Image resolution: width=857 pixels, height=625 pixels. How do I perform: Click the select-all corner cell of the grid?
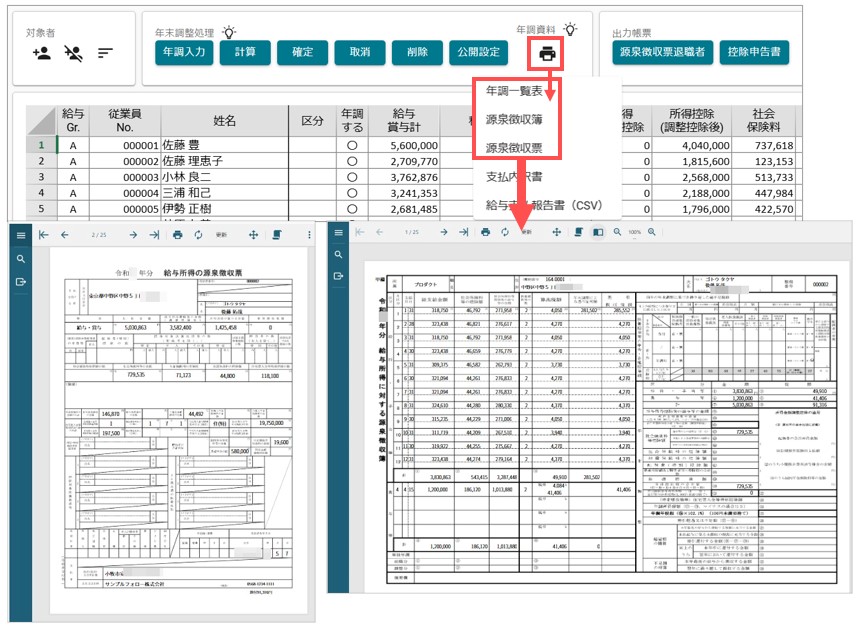42,121
